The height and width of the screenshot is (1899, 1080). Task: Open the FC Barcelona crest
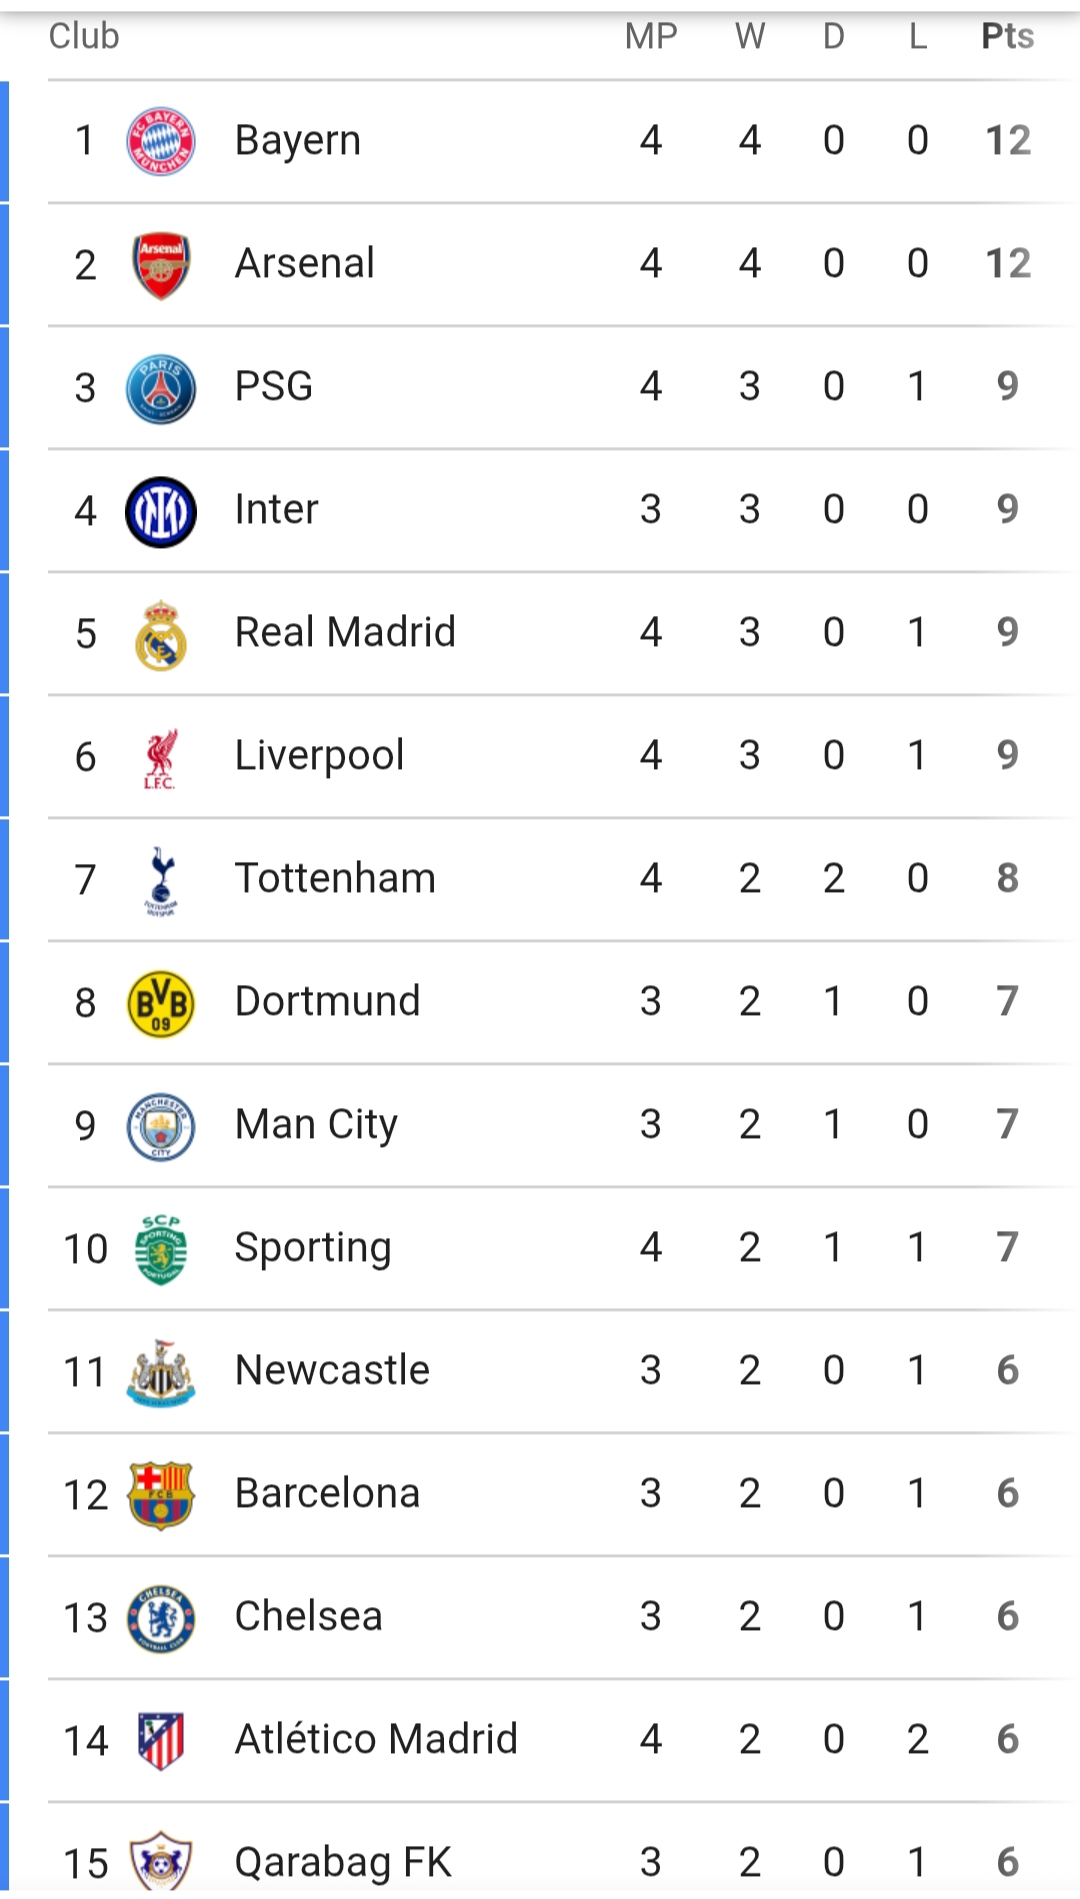click(160, 1495)
